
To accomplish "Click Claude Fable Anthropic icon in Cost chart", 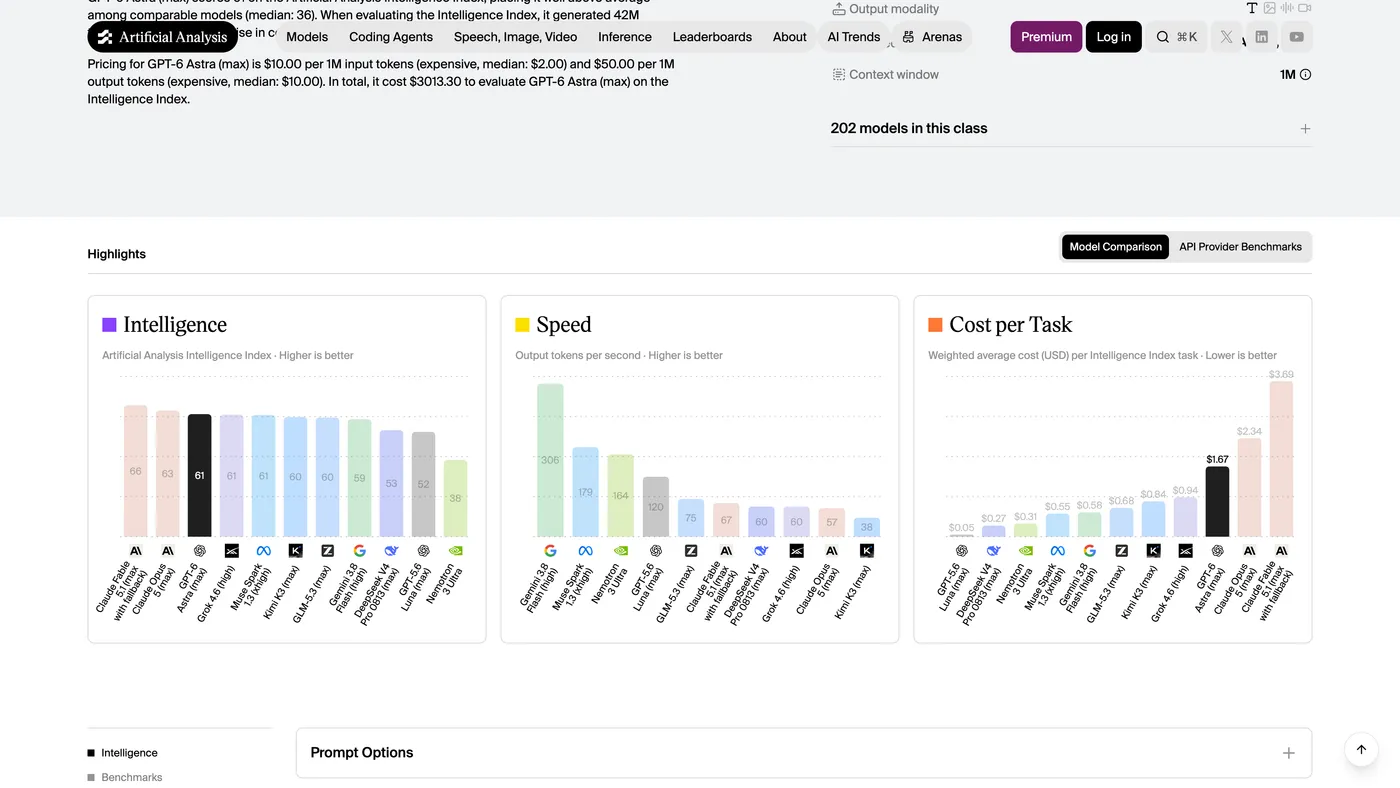I will (1281, 551).
